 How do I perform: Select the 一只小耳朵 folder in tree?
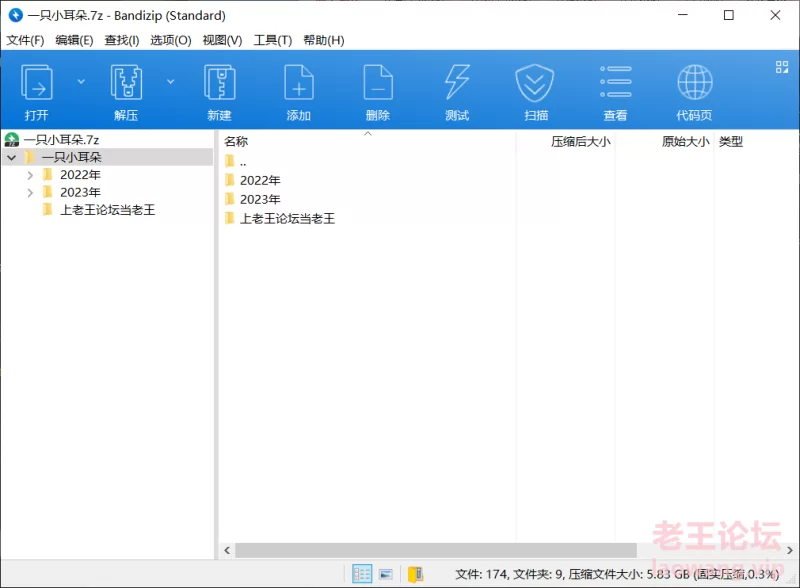click(71, 157)
